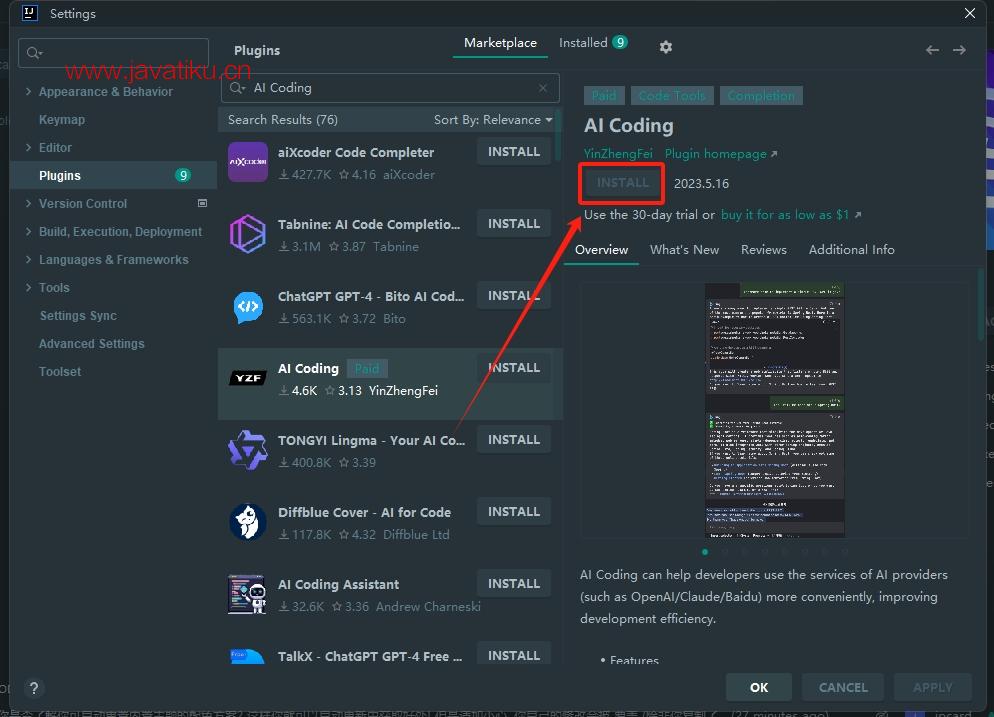Open the Plugin homepage link

point(721,154)
